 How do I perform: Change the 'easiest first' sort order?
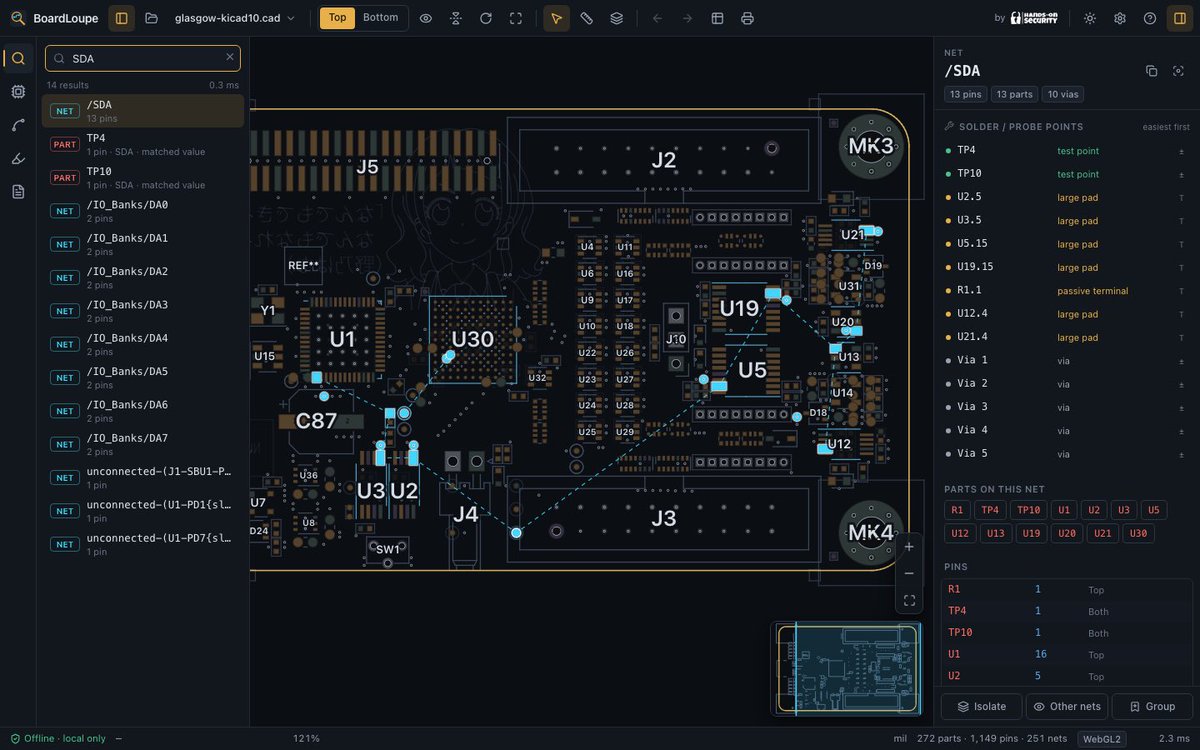click(x=1166, y=127)
